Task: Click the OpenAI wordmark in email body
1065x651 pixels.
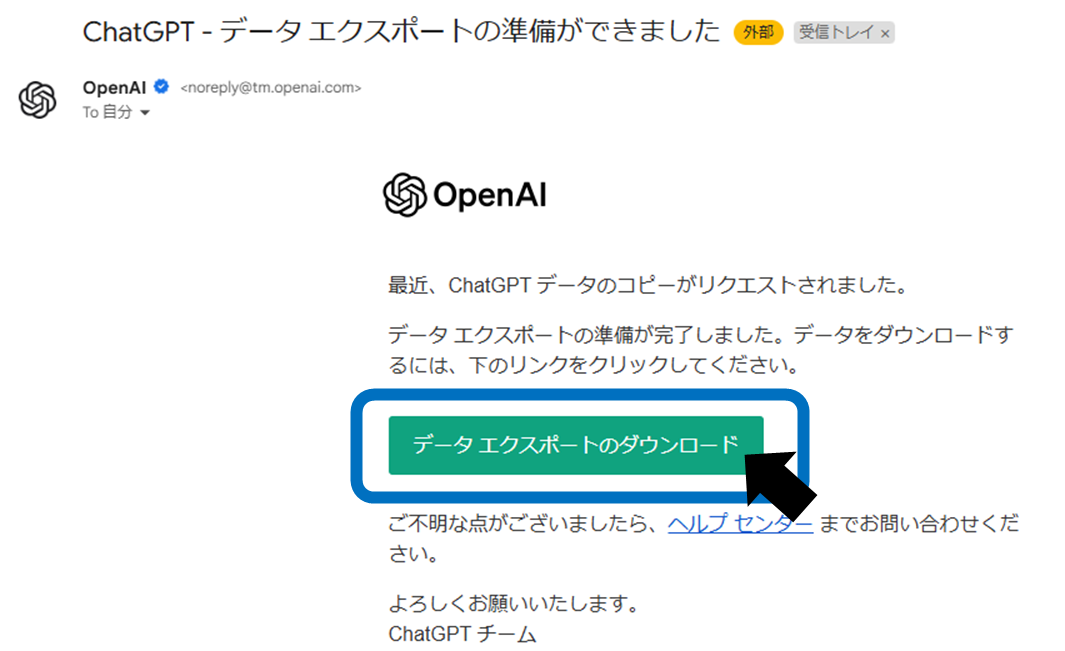Action: tap(490, 195)
